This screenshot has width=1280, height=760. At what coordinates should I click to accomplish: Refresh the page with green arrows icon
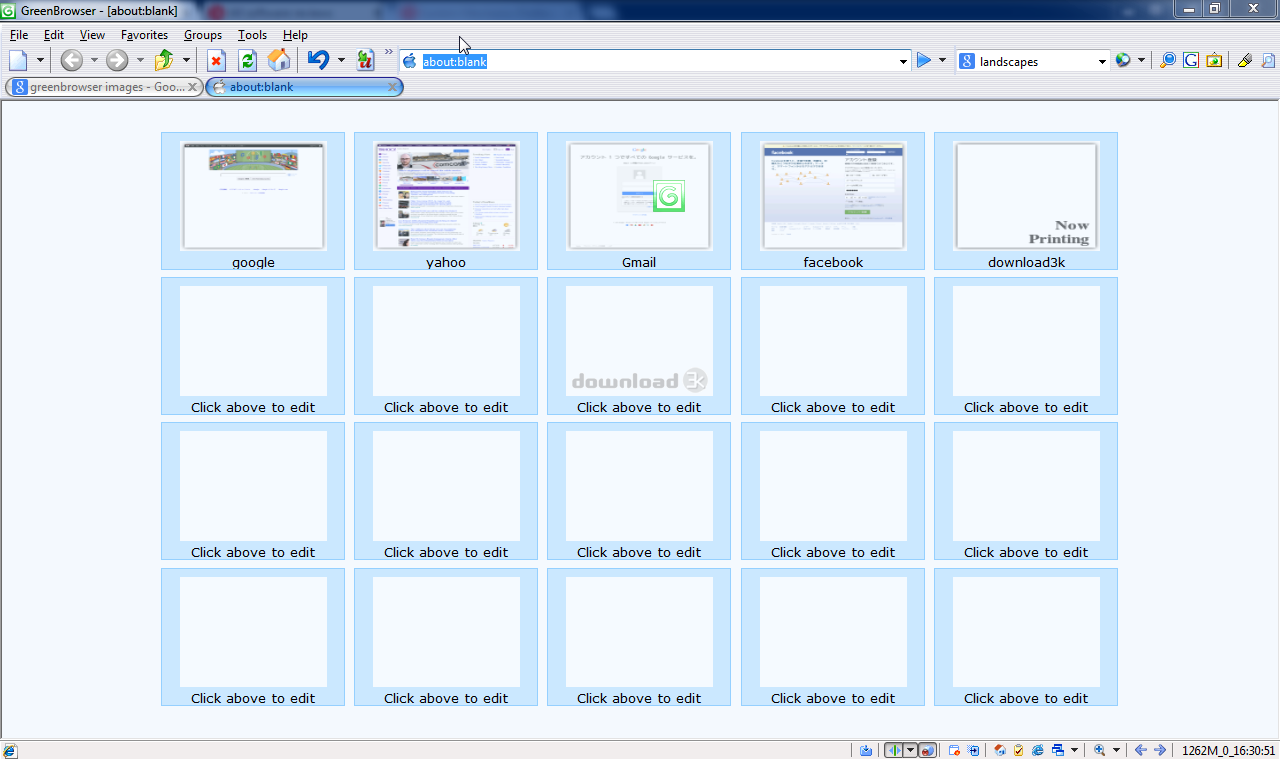(x=247, y=61)
